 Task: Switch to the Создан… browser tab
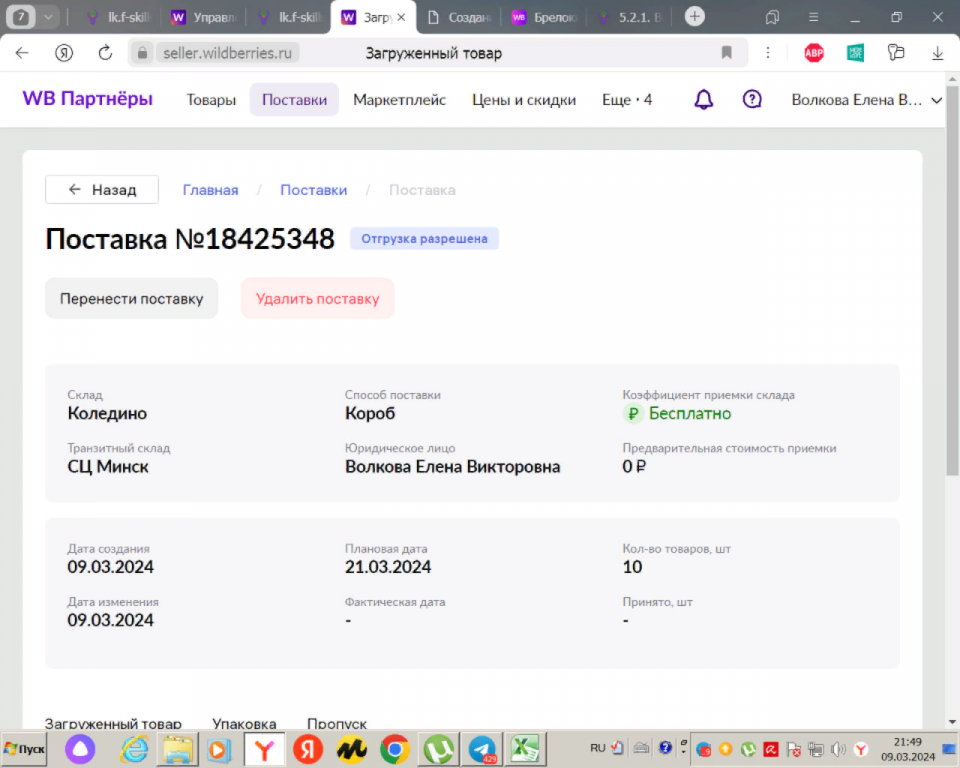(460, 17)
